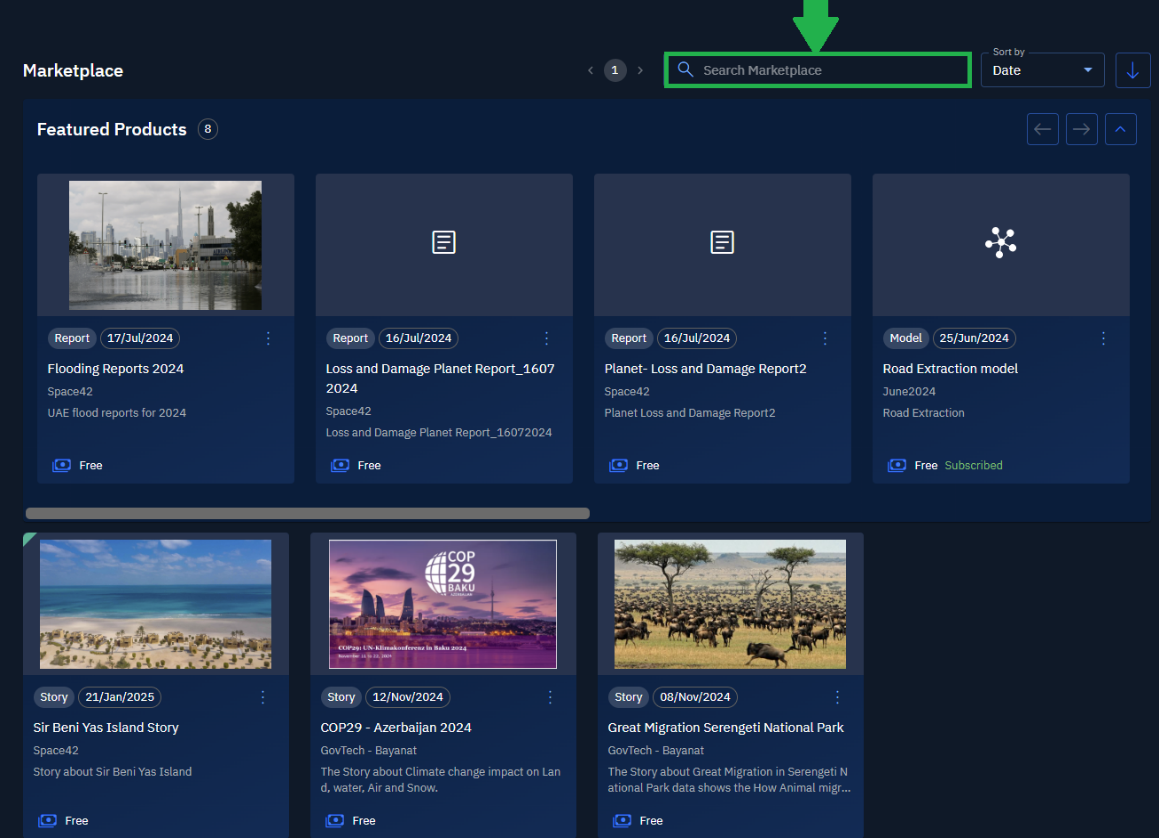
Task: Open the Serengeti wildebeest thumbnail image
Action: (x=730, y=604)
